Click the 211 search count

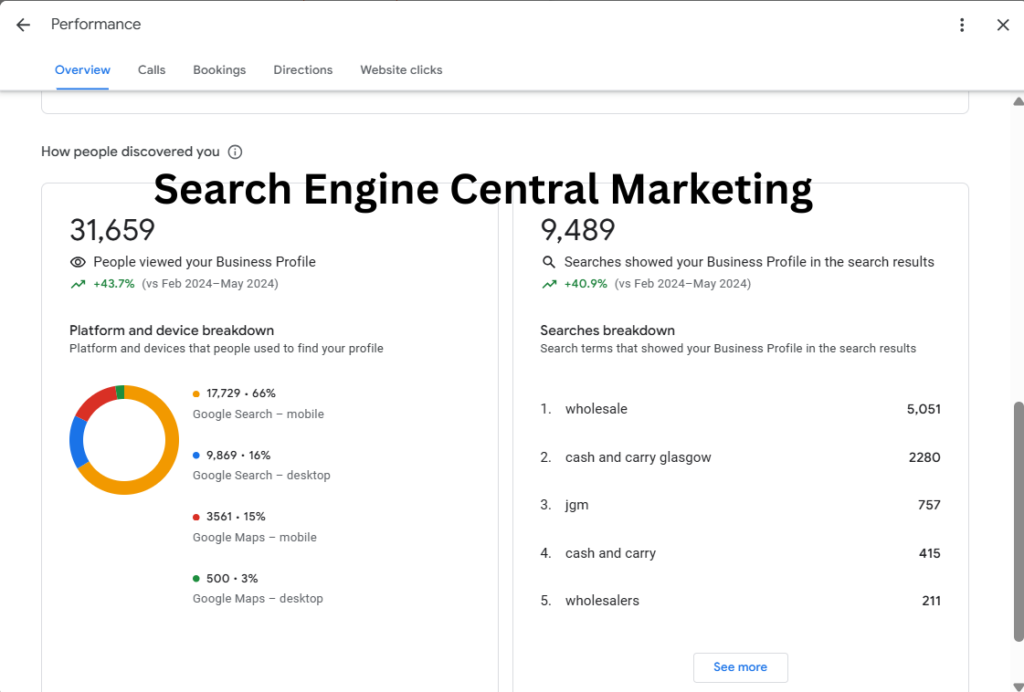pos(931,601)
